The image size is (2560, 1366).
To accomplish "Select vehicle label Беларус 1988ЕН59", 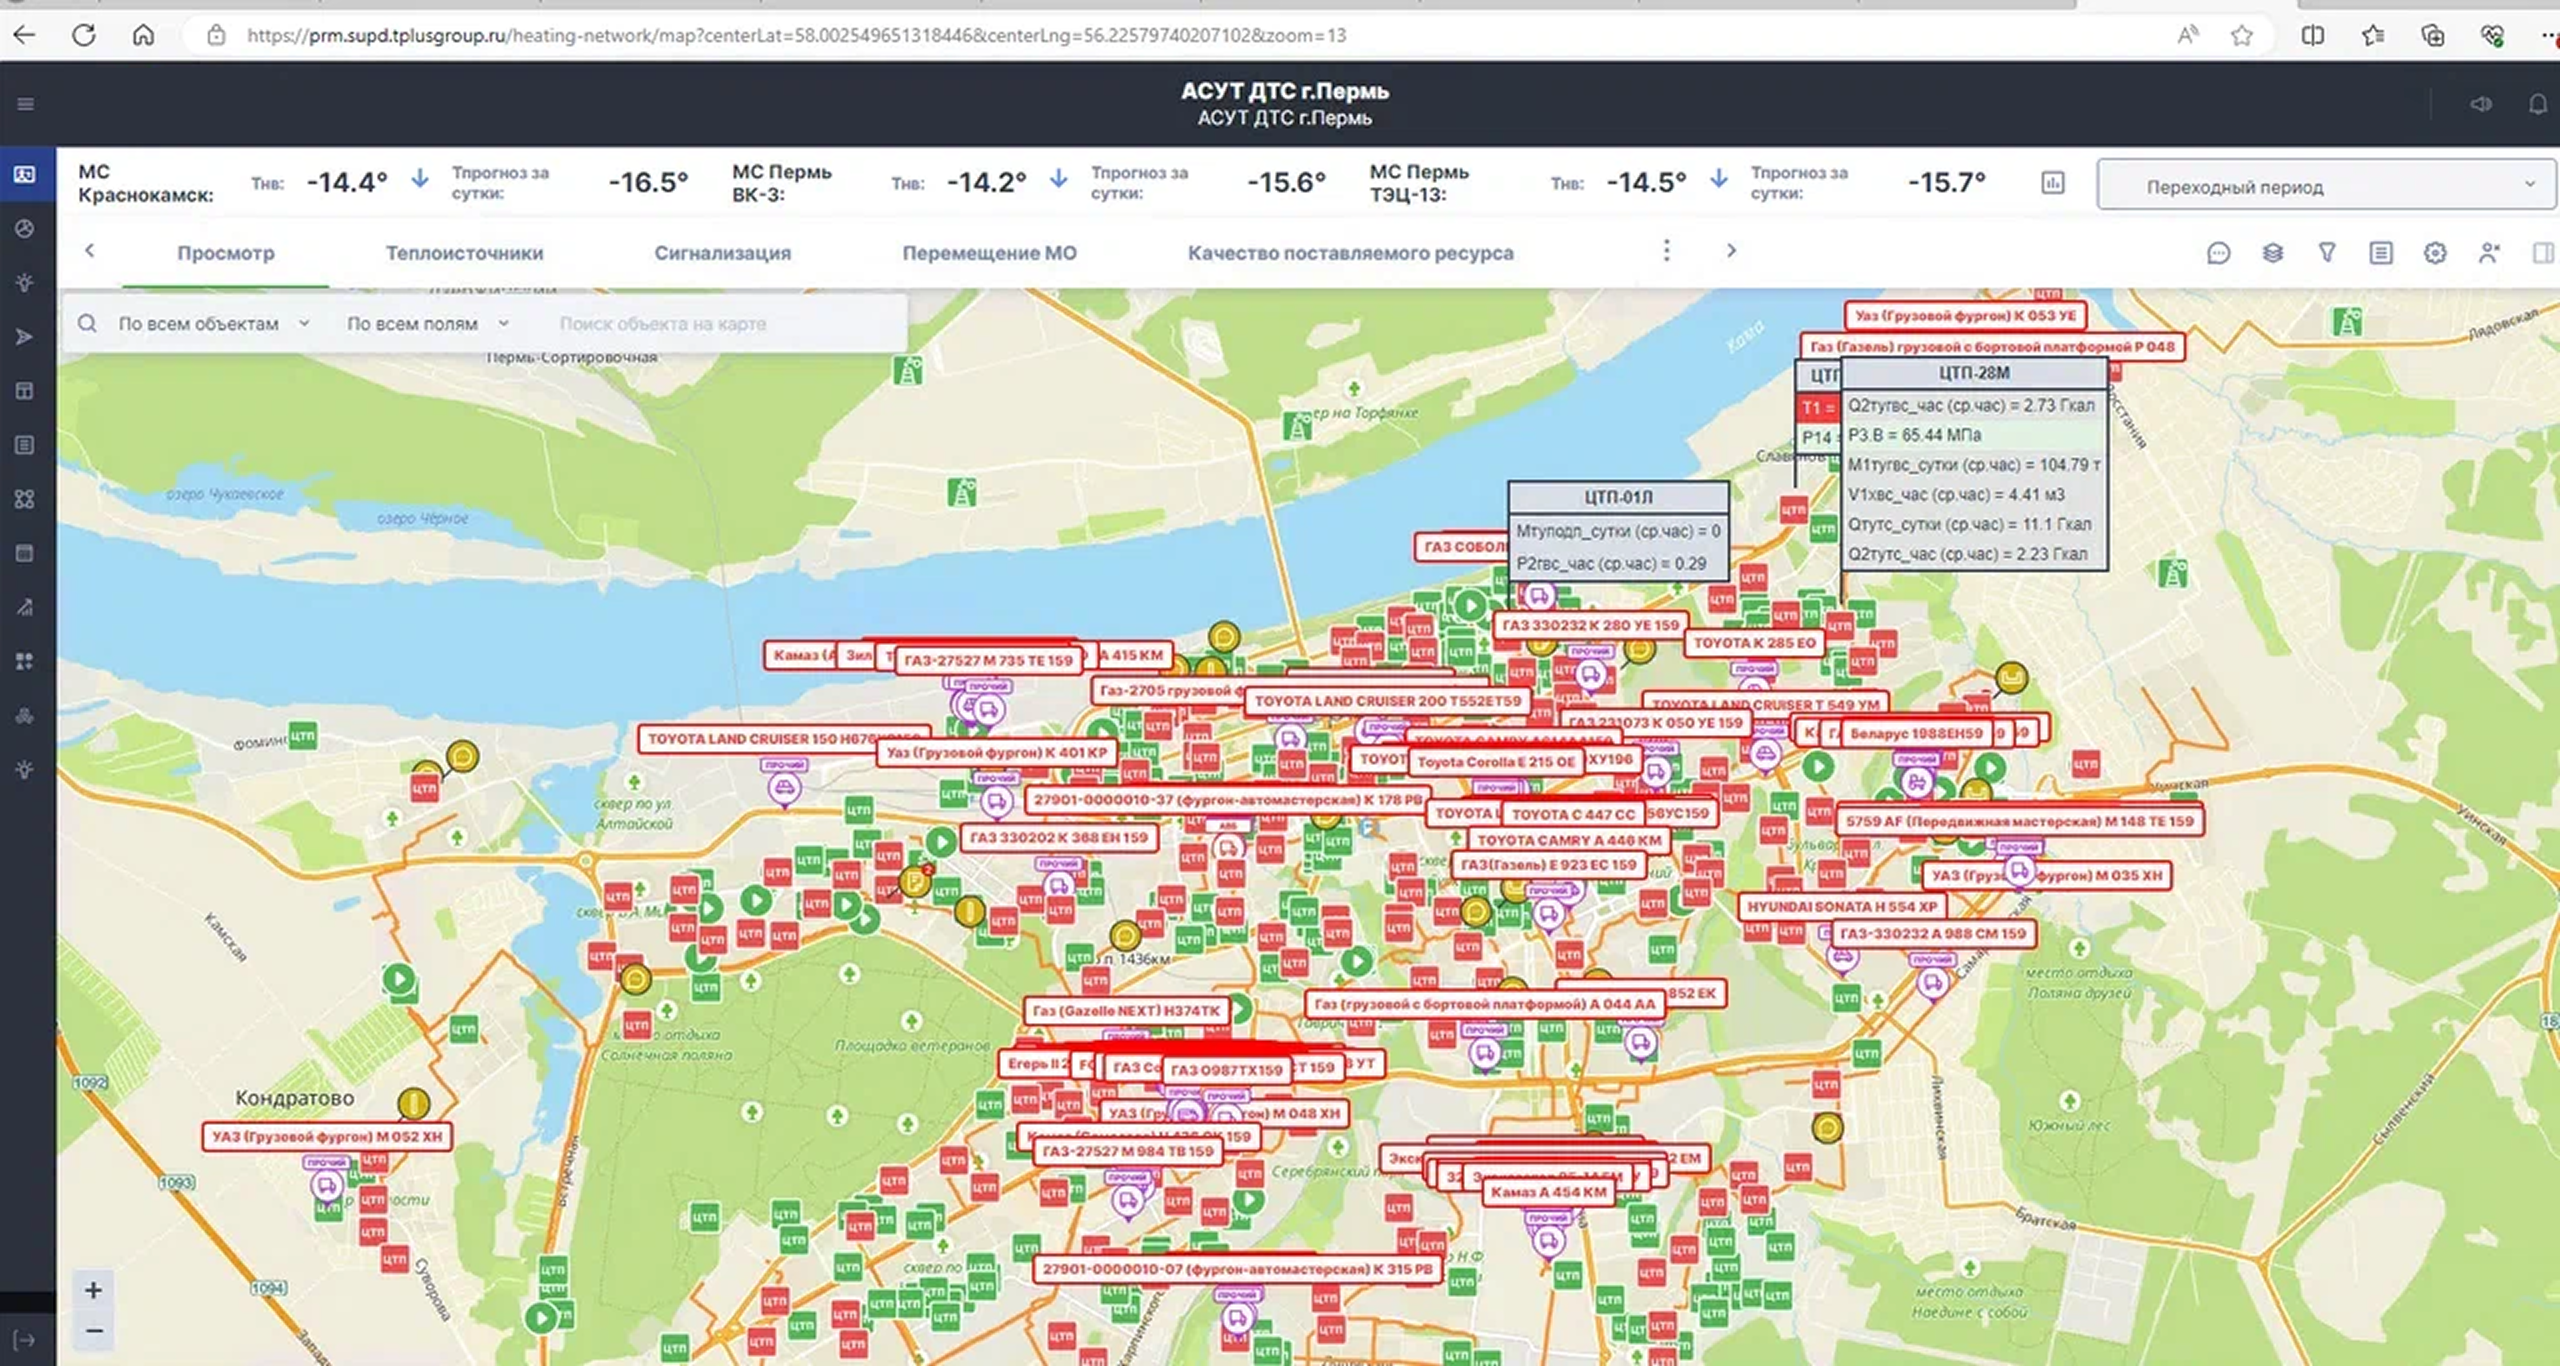I will (x=1916, y=733).
